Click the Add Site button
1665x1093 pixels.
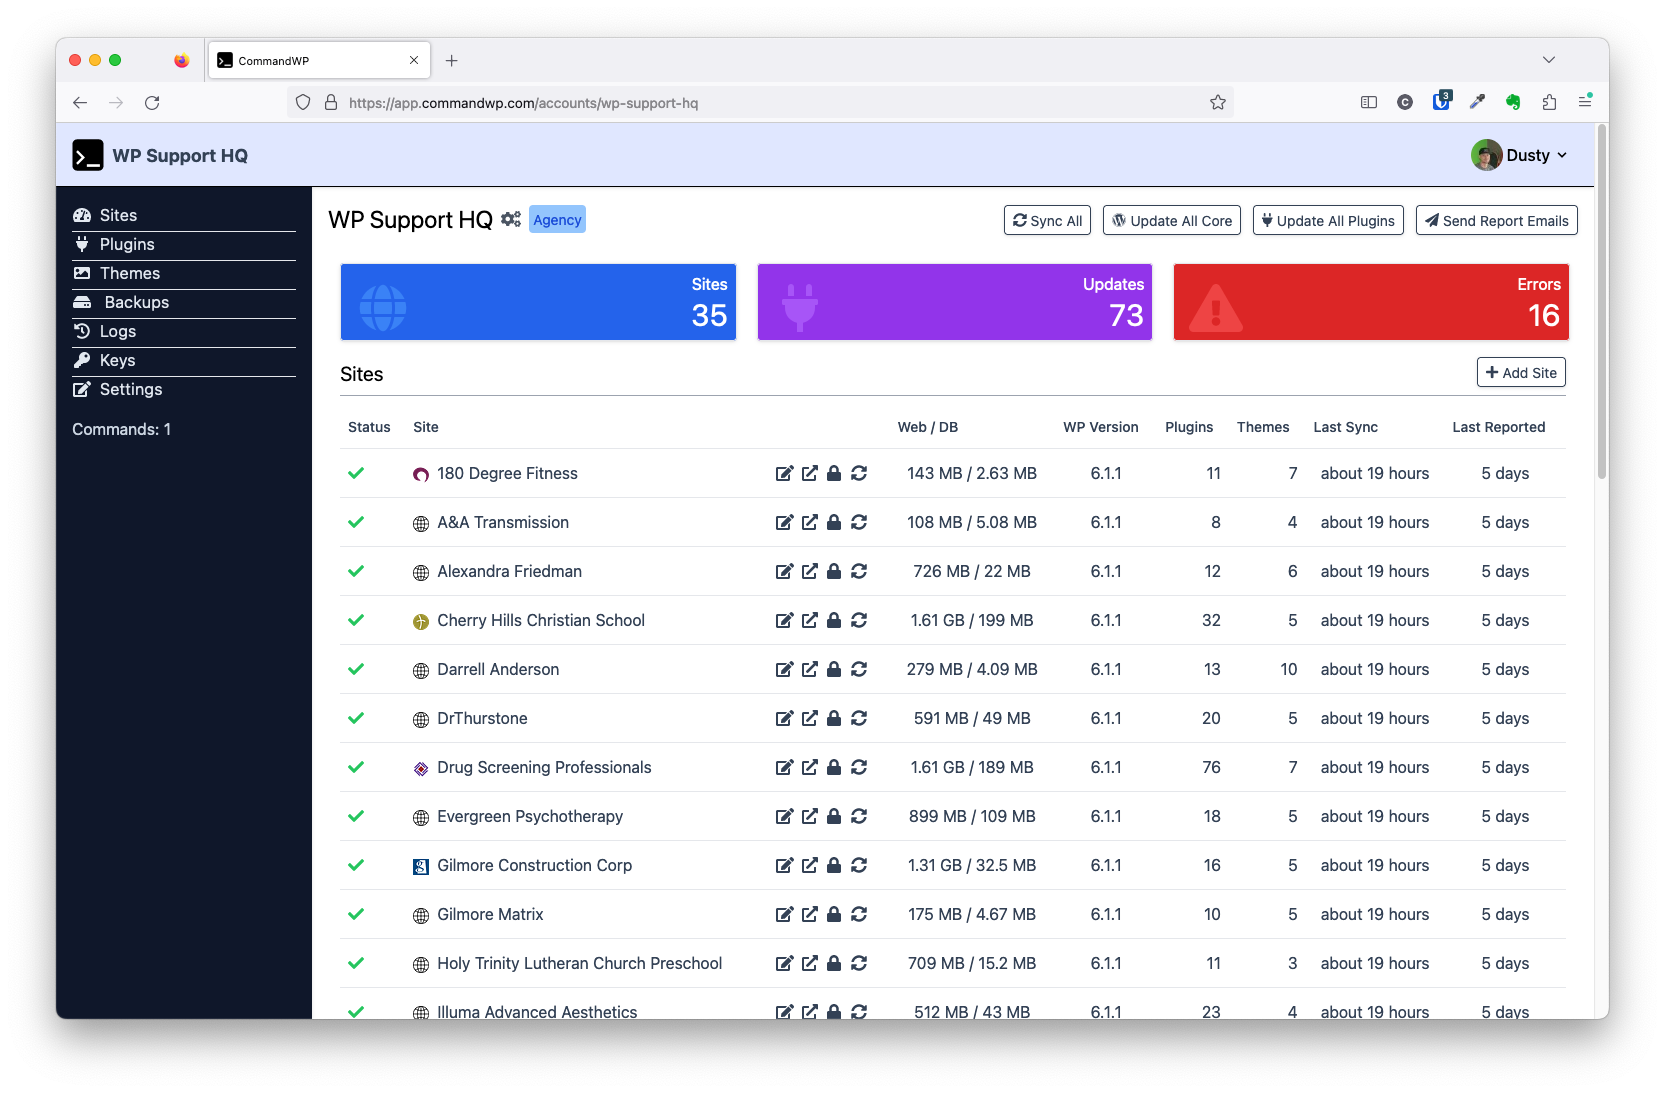point(1520,372)
